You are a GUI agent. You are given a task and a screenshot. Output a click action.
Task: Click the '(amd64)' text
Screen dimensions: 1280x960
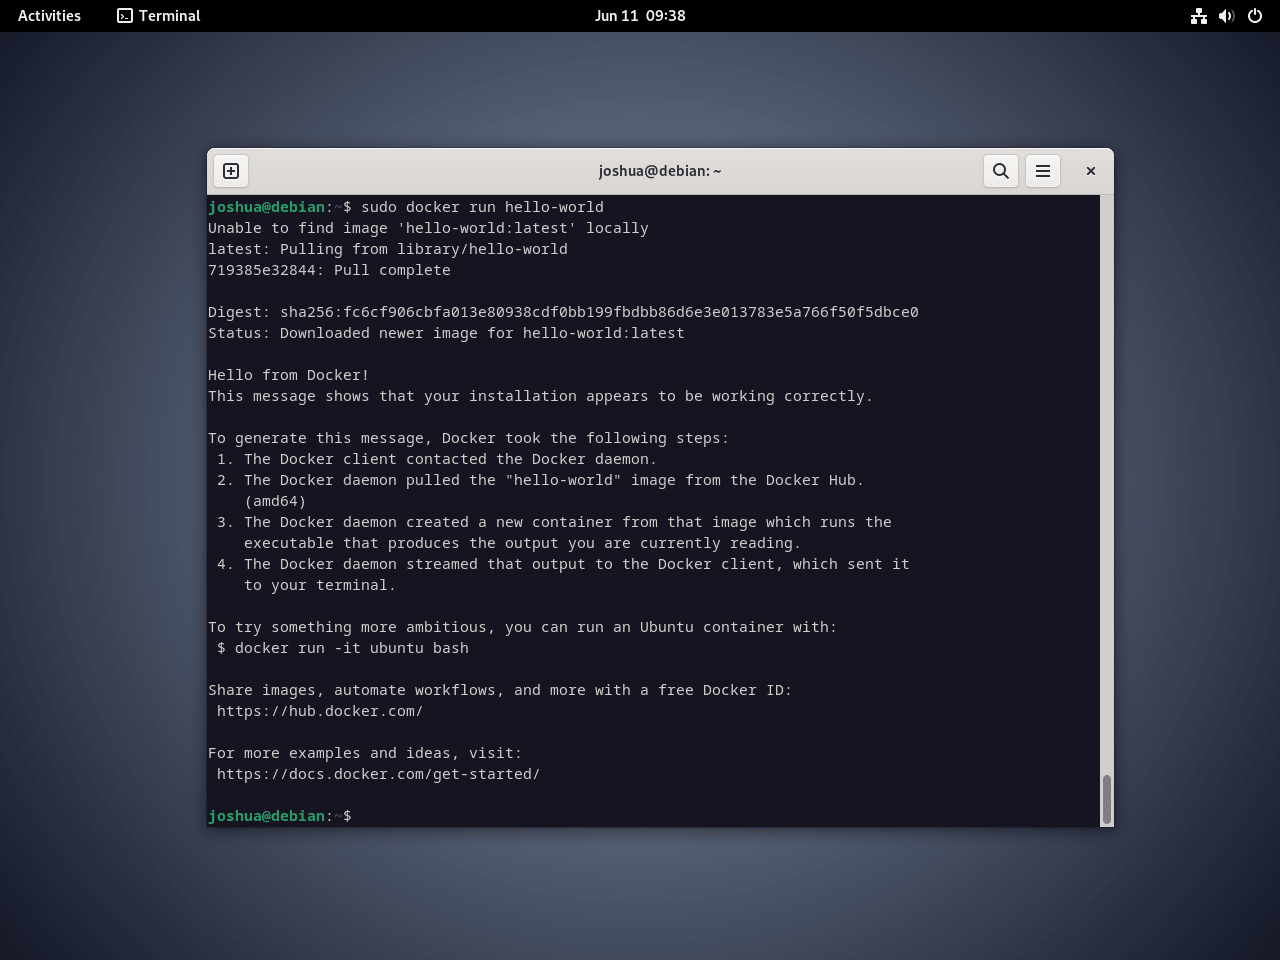[275, 501]
